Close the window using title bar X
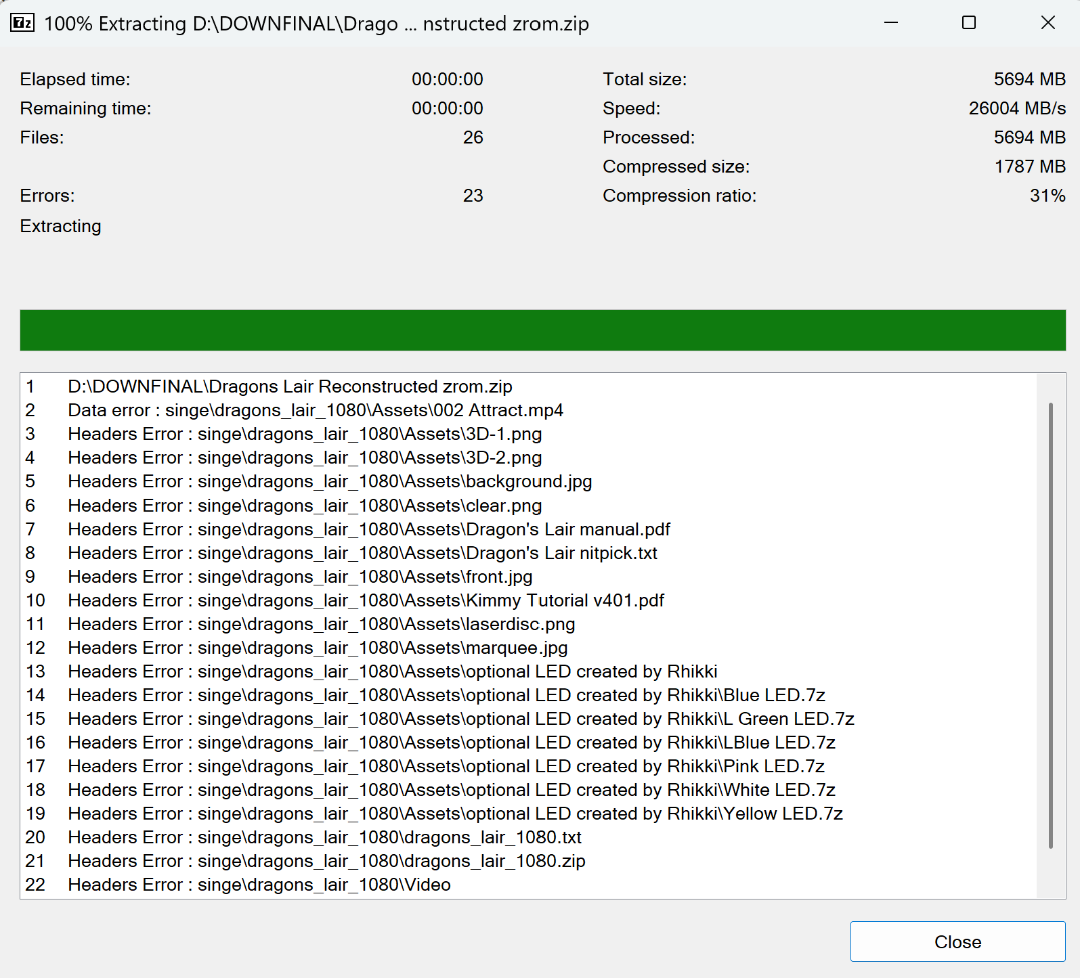Image resolution: width=1080 pixels, height=978 pixels. coord(1047,23)
